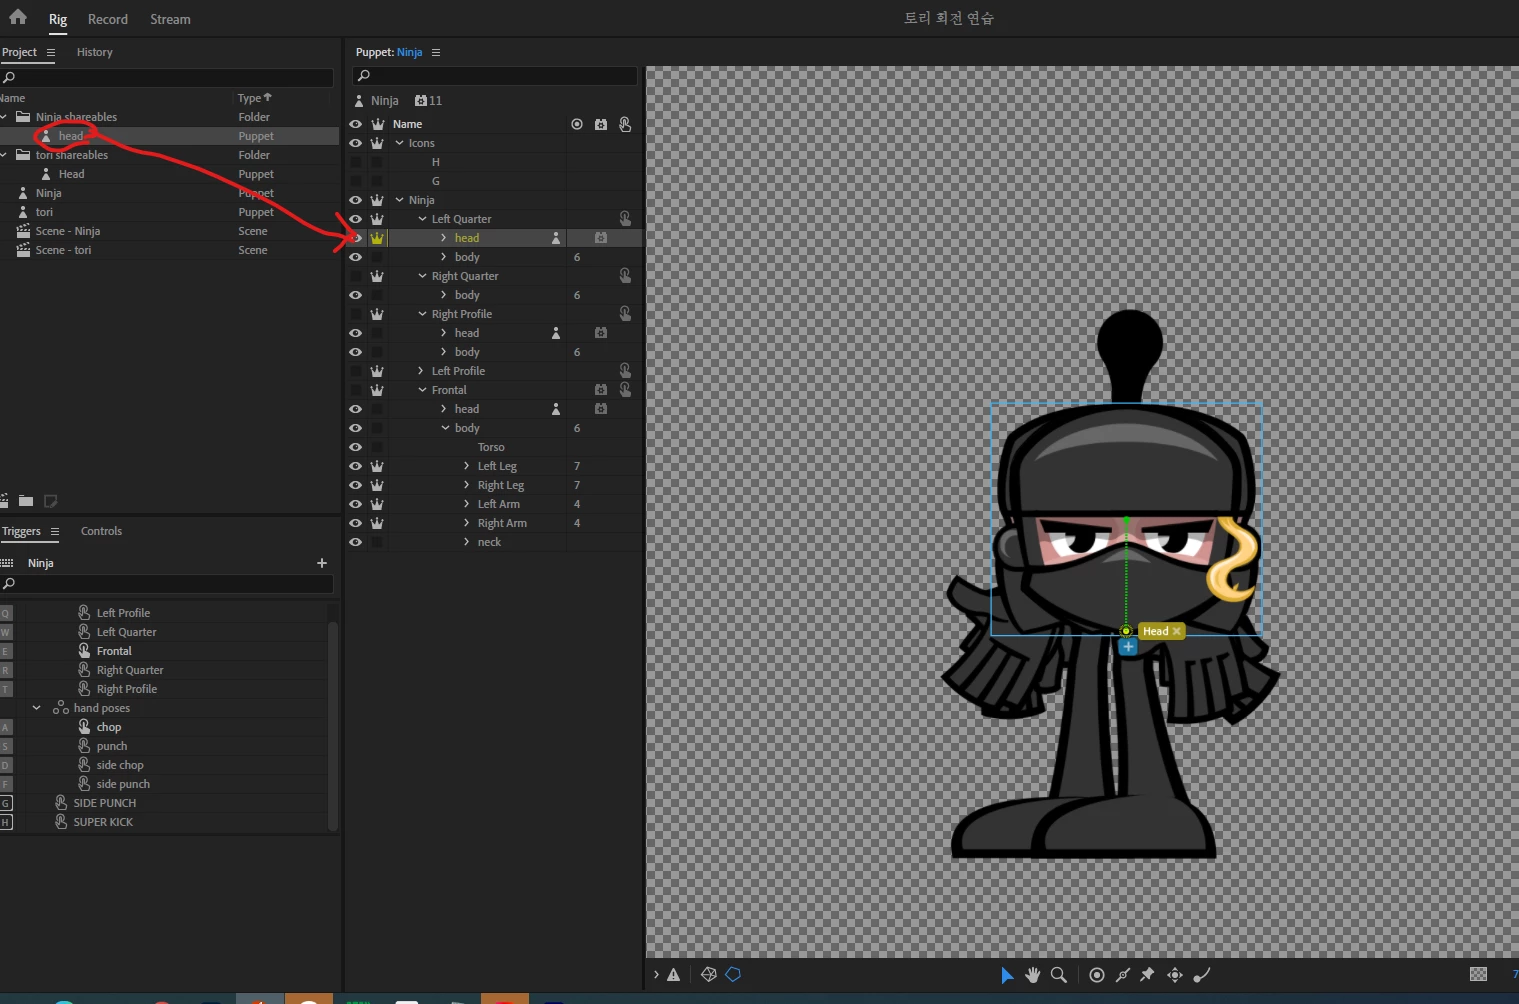Toggle the crown on Left Leg layer
This screenshot has height=1004, width=1519.
pos(377,465)
